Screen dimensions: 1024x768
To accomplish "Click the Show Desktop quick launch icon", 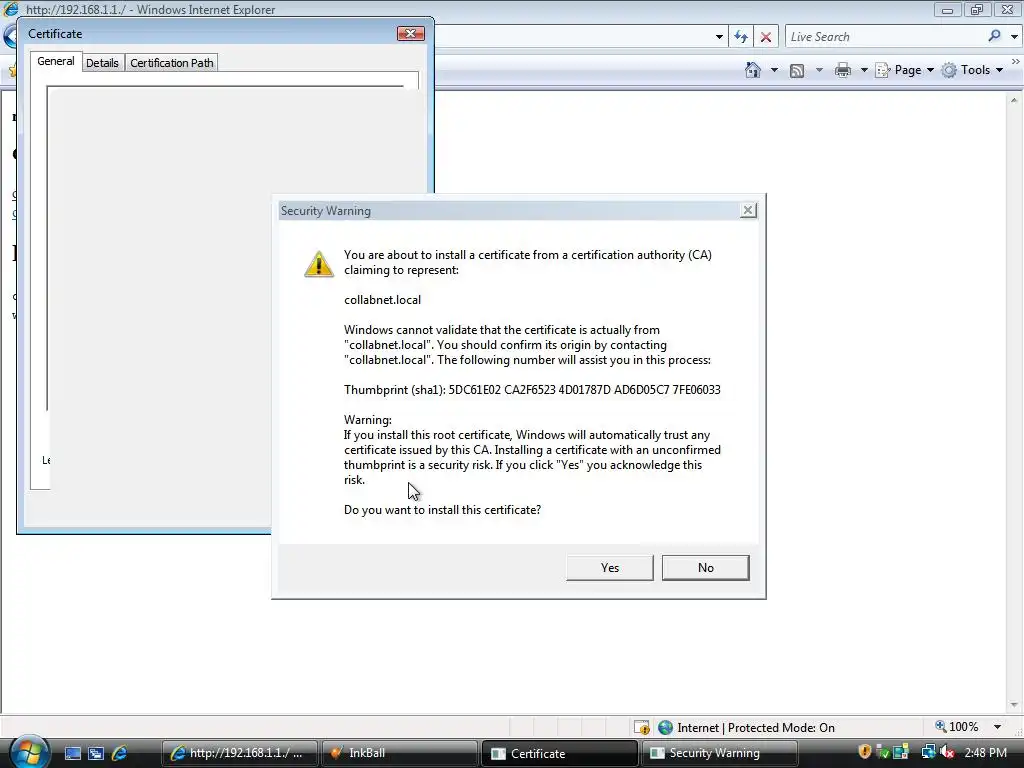I will 72,753.
